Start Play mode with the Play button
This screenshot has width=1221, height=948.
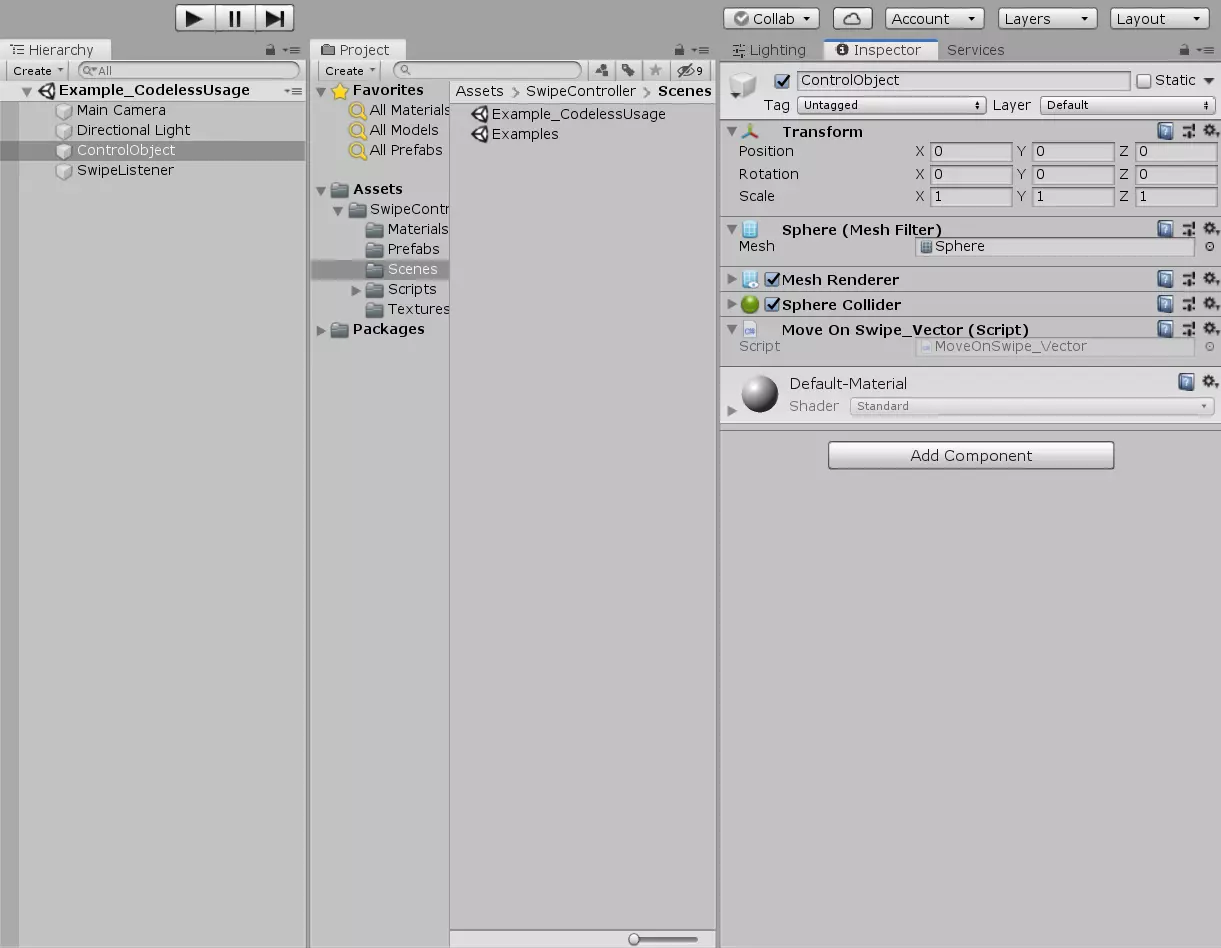pyautogui.click(x=195, y=18)
